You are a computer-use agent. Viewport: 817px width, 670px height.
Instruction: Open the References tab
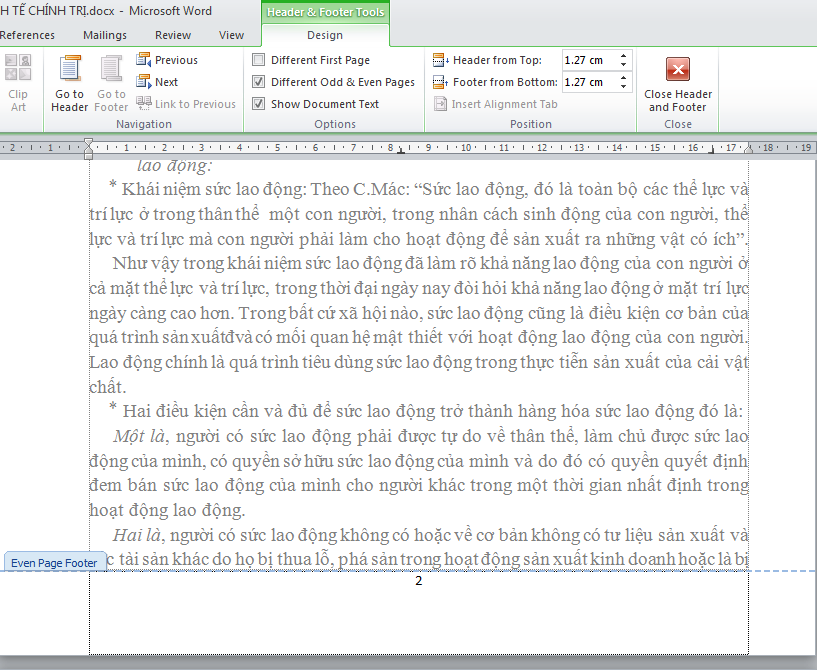tap(27, 35)
